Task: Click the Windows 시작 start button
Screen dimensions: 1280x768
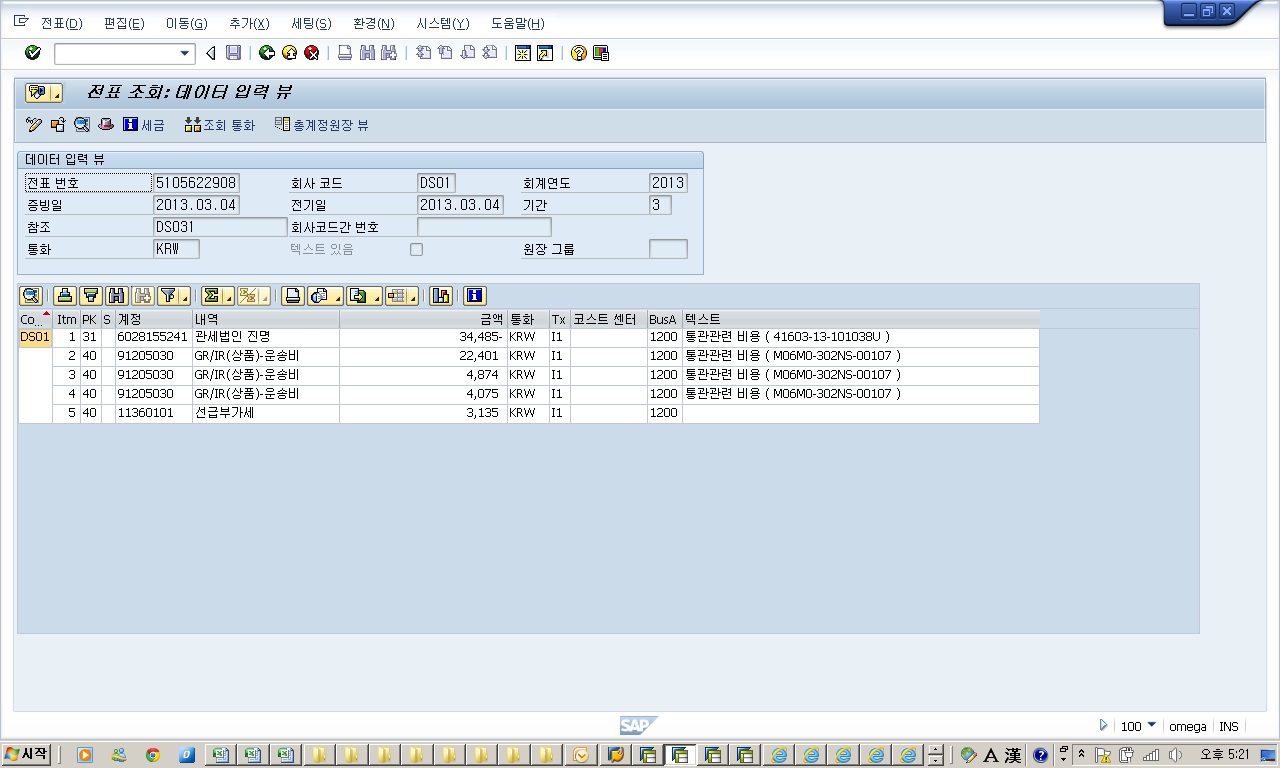Action: 26,755
